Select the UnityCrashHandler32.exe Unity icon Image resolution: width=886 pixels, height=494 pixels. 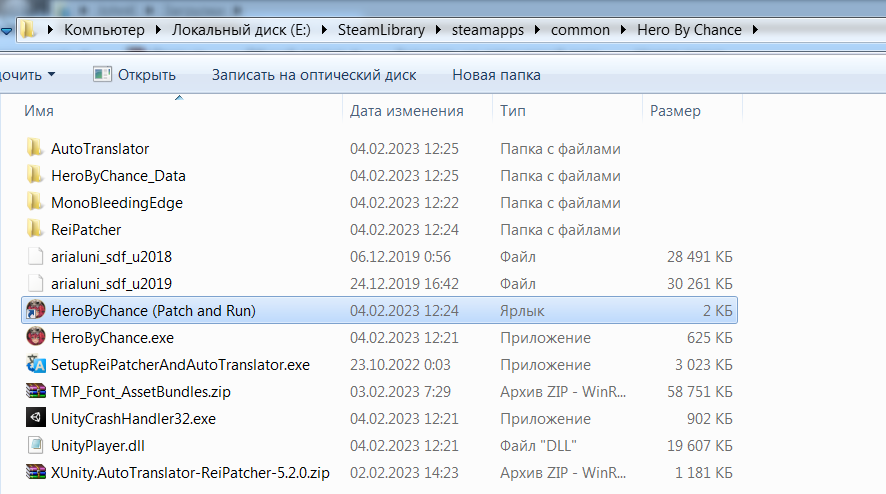click(35, 419)
